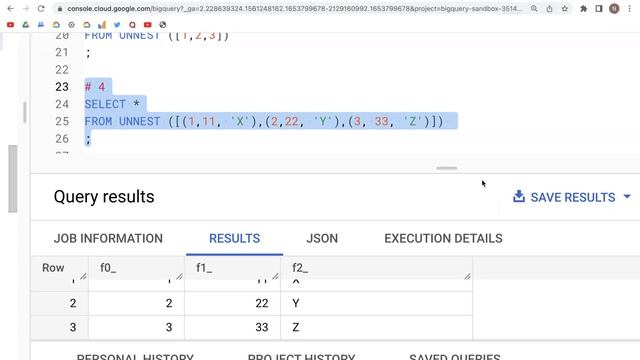Grab the f0_ column resize handle
The image size is (640, 360).
(179, 276)
